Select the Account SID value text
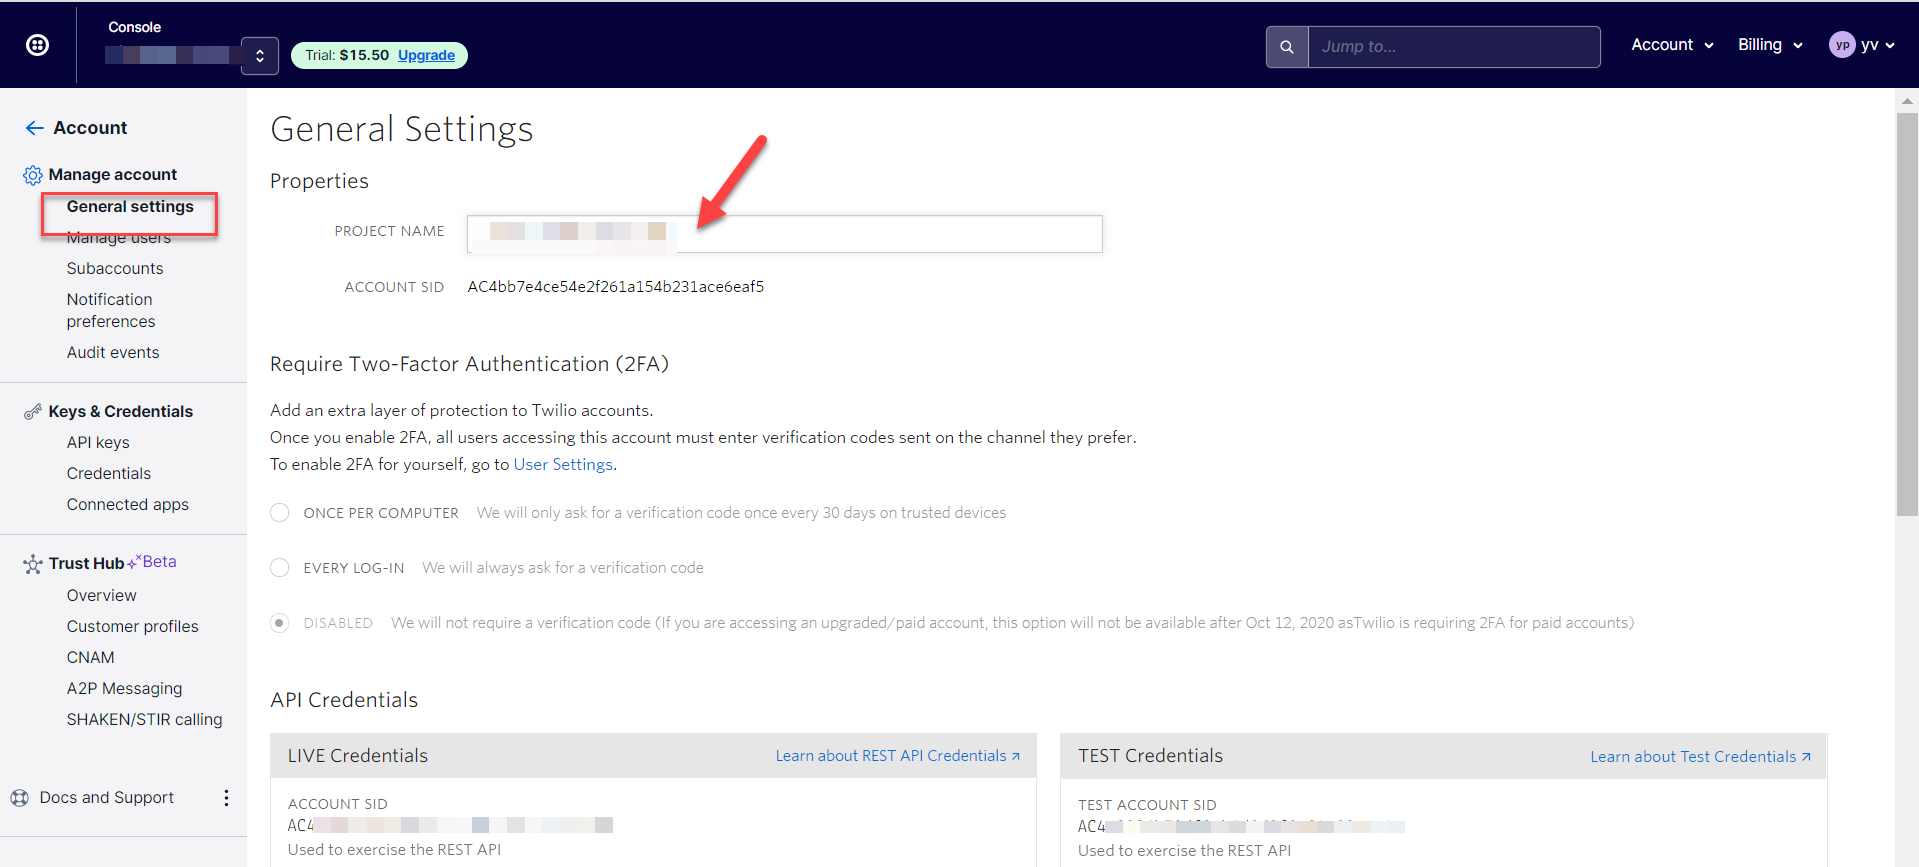Image resolution: width=1919 pixels, height=867 pixels. point(616,287)
